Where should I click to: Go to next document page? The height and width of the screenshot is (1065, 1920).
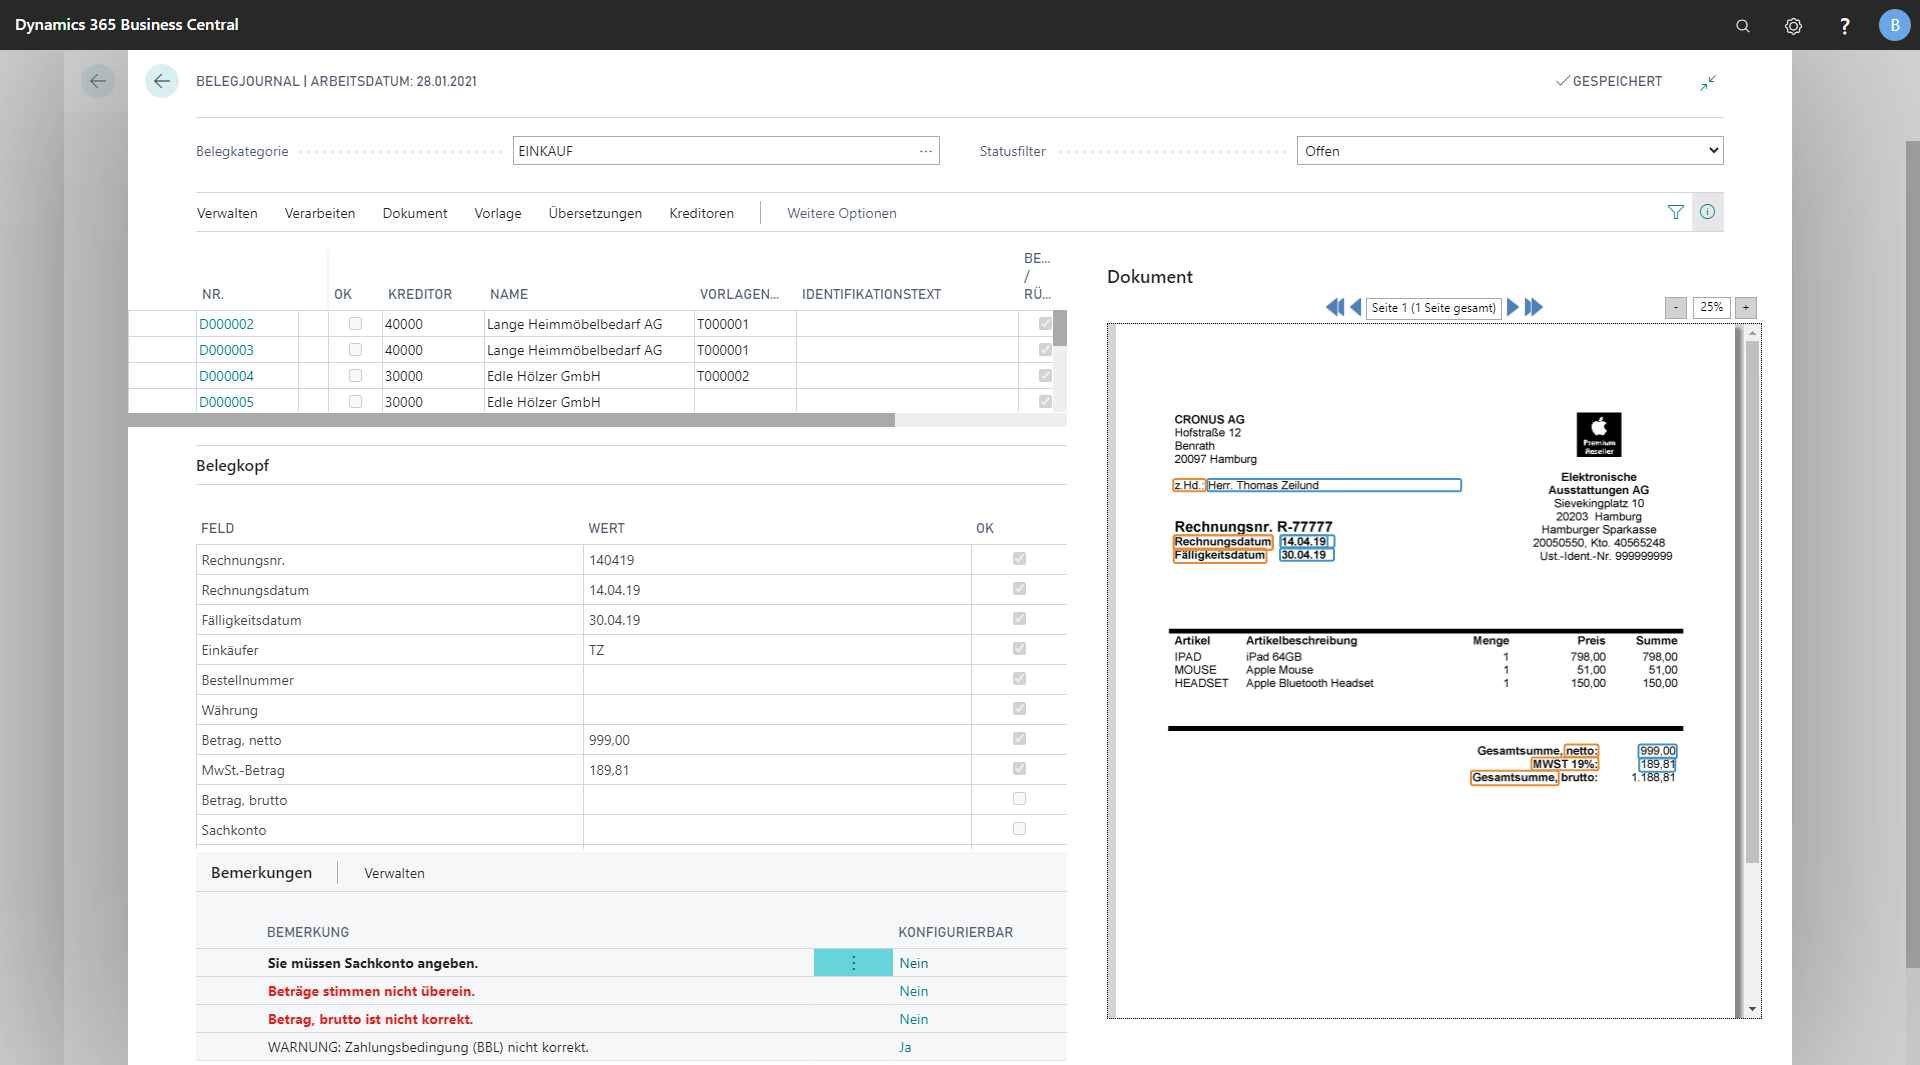1513,307
